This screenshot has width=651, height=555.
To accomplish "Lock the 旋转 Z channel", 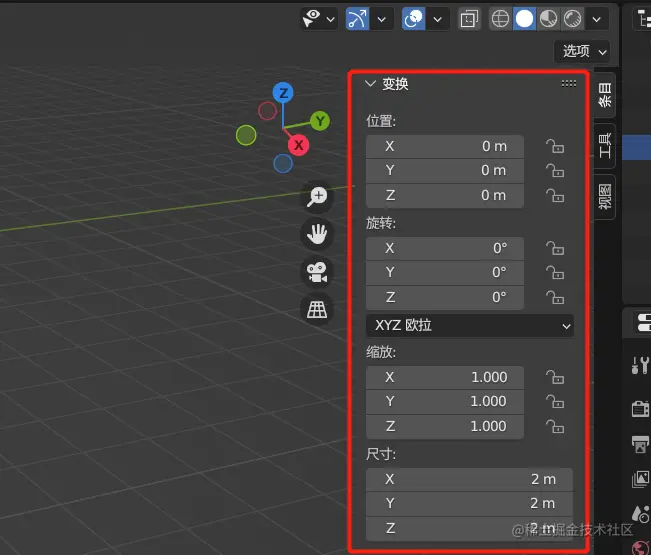I will (555, 297).
